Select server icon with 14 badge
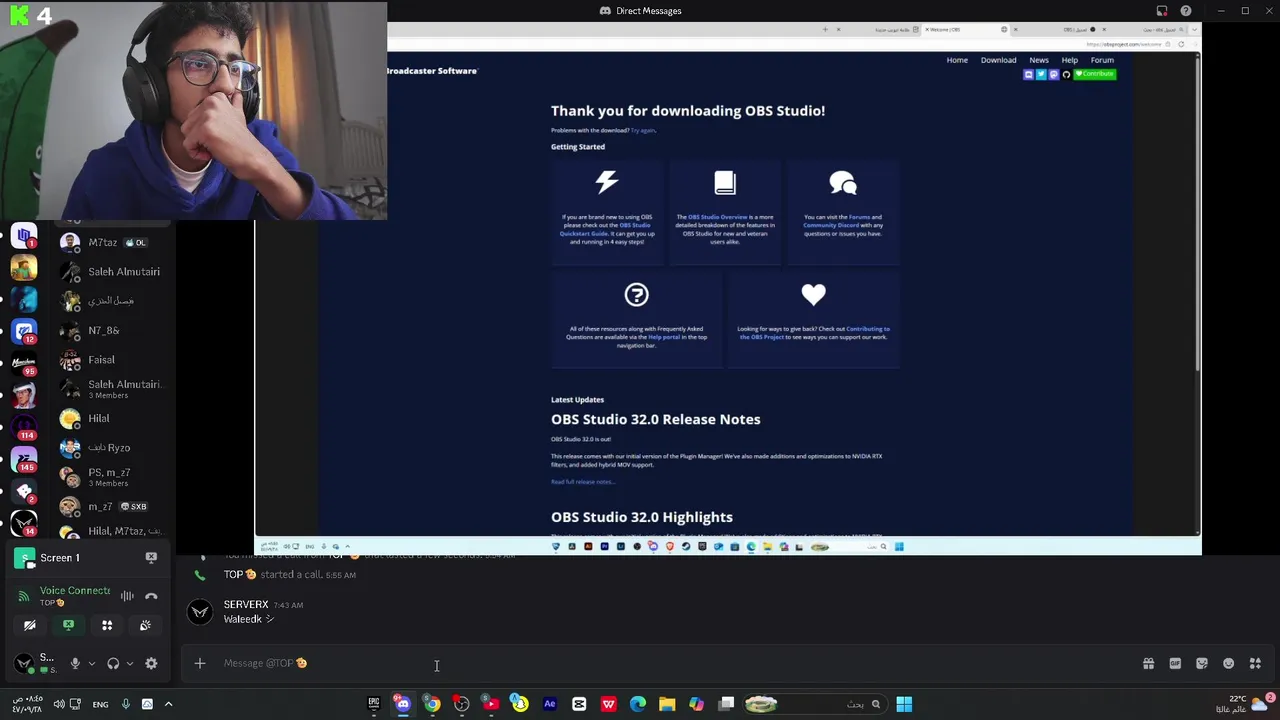The height and width of the screenshot is (720, 1280). [24, 522]
